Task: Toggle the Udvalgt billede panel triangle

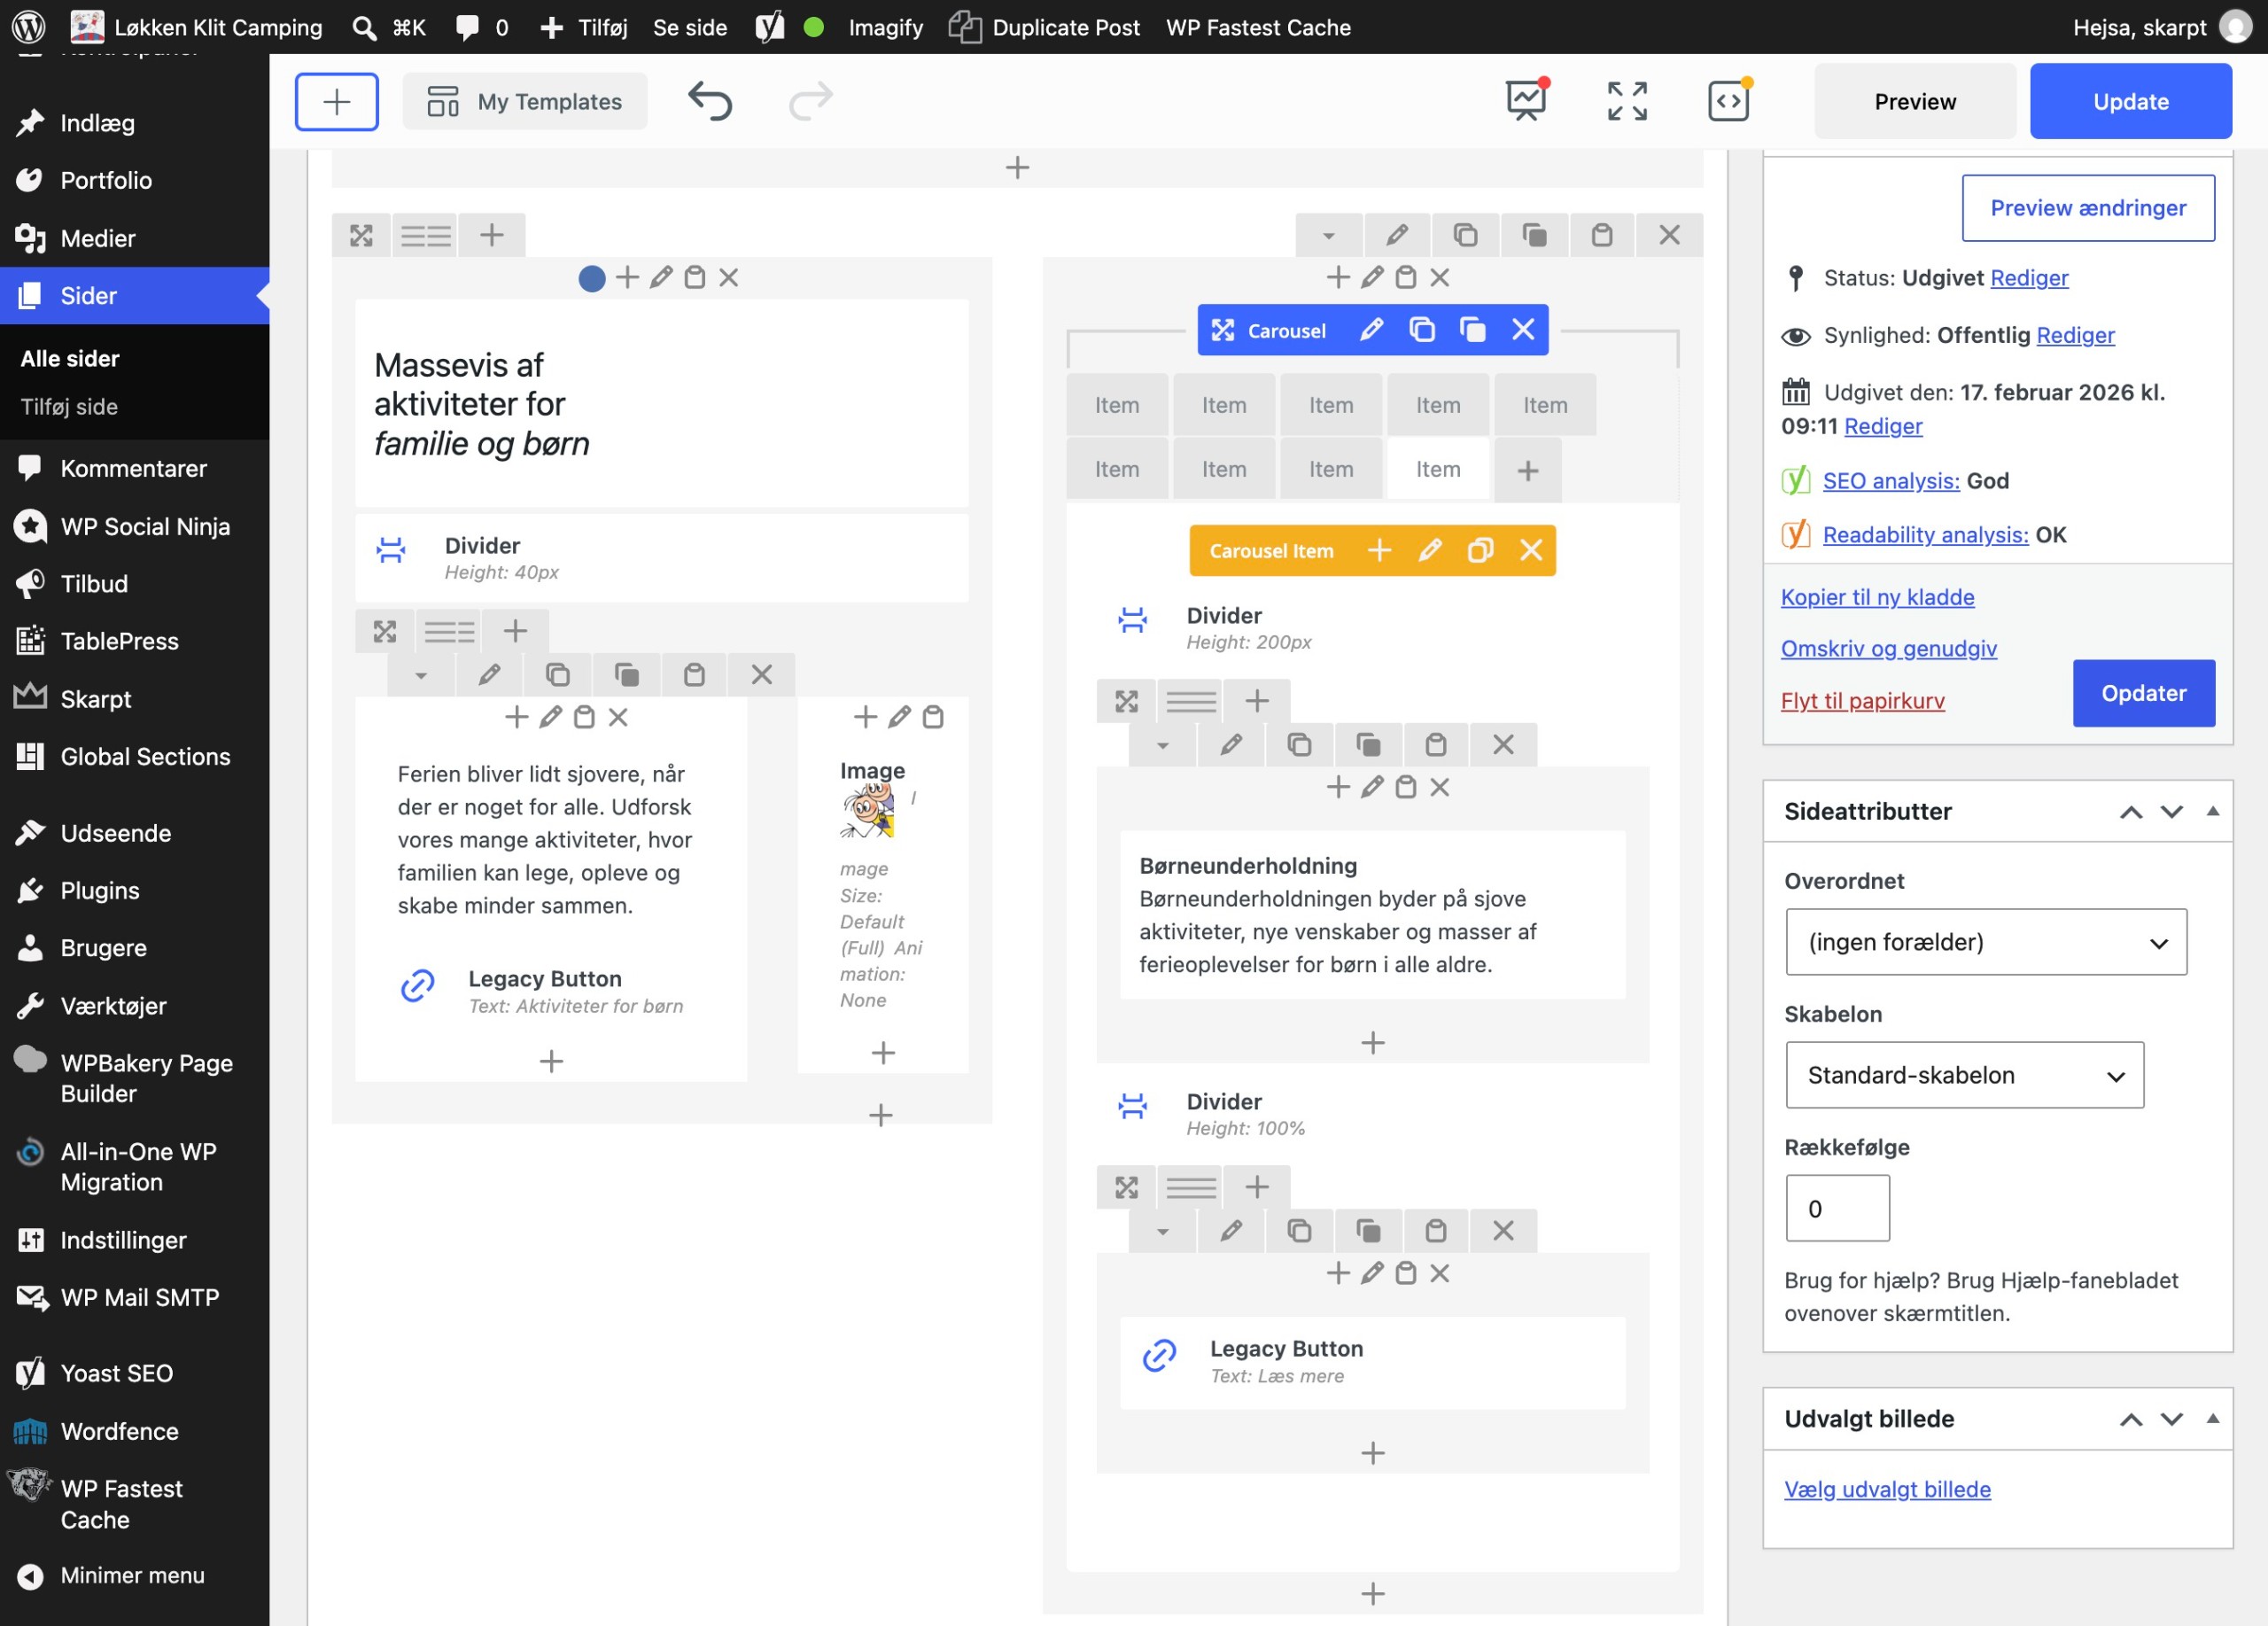Action: [x=2212, y=1419]
